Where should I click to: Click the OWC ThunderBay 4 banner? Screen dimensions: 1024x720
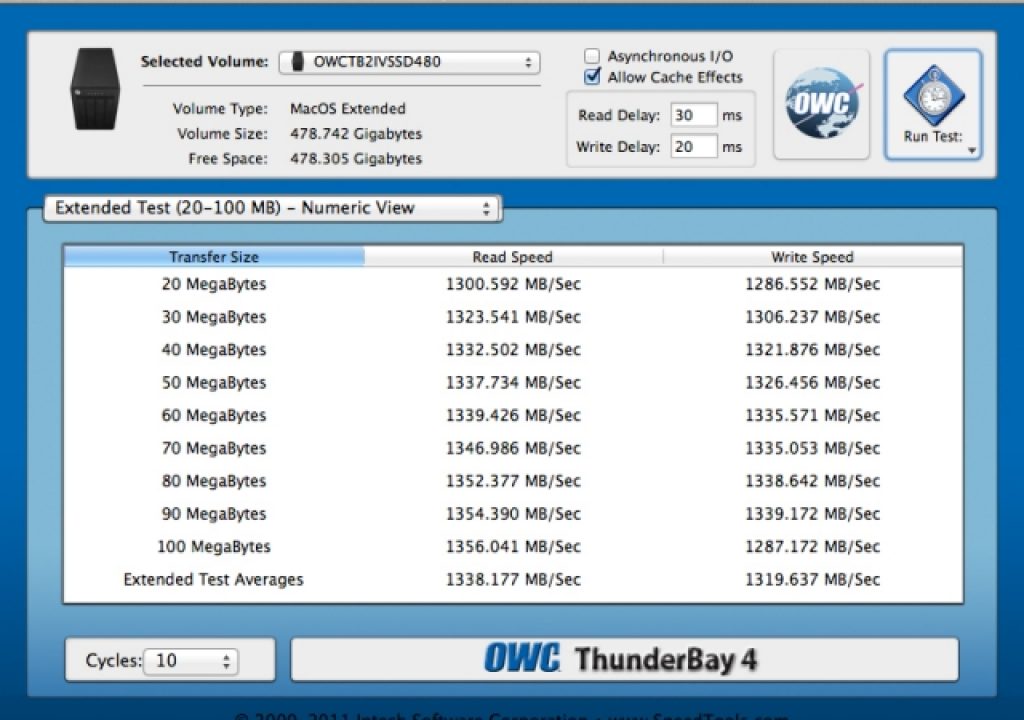tap(624, 659)
